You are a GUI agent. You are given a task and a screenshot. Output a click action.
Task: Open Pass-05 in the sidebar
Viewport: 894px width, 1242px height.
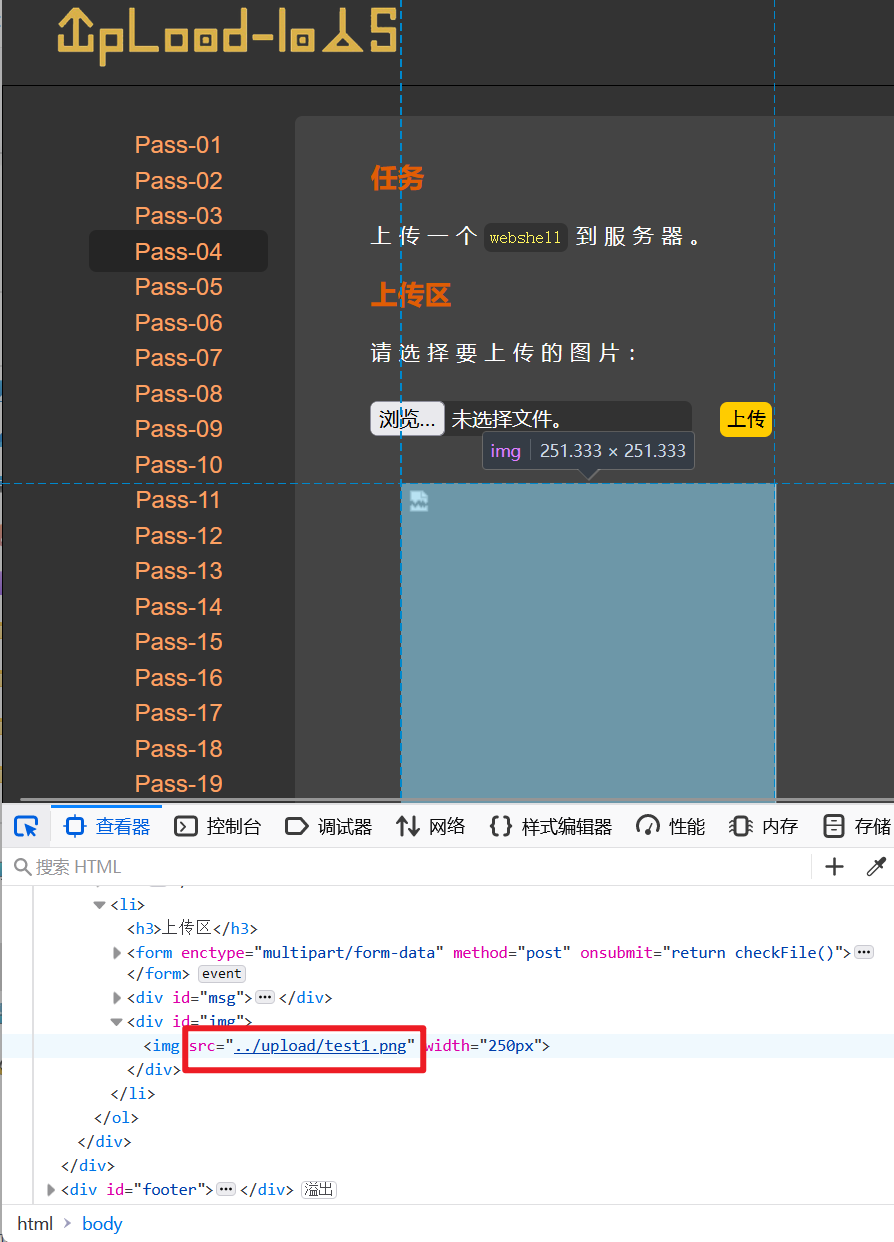pyautogui.click(x=179, y=287)
